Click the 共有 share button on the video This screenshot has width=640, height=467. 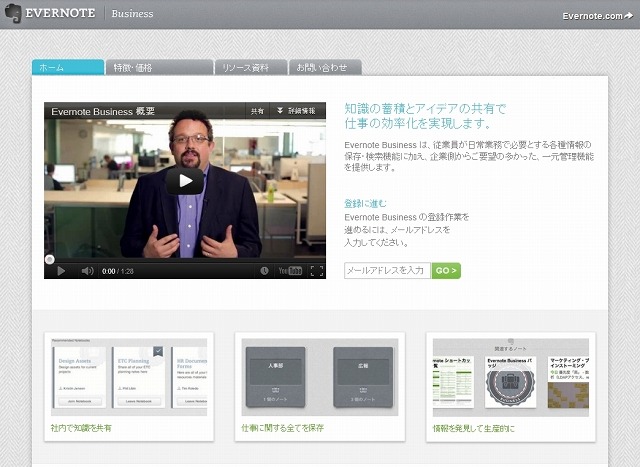point(257,111)
